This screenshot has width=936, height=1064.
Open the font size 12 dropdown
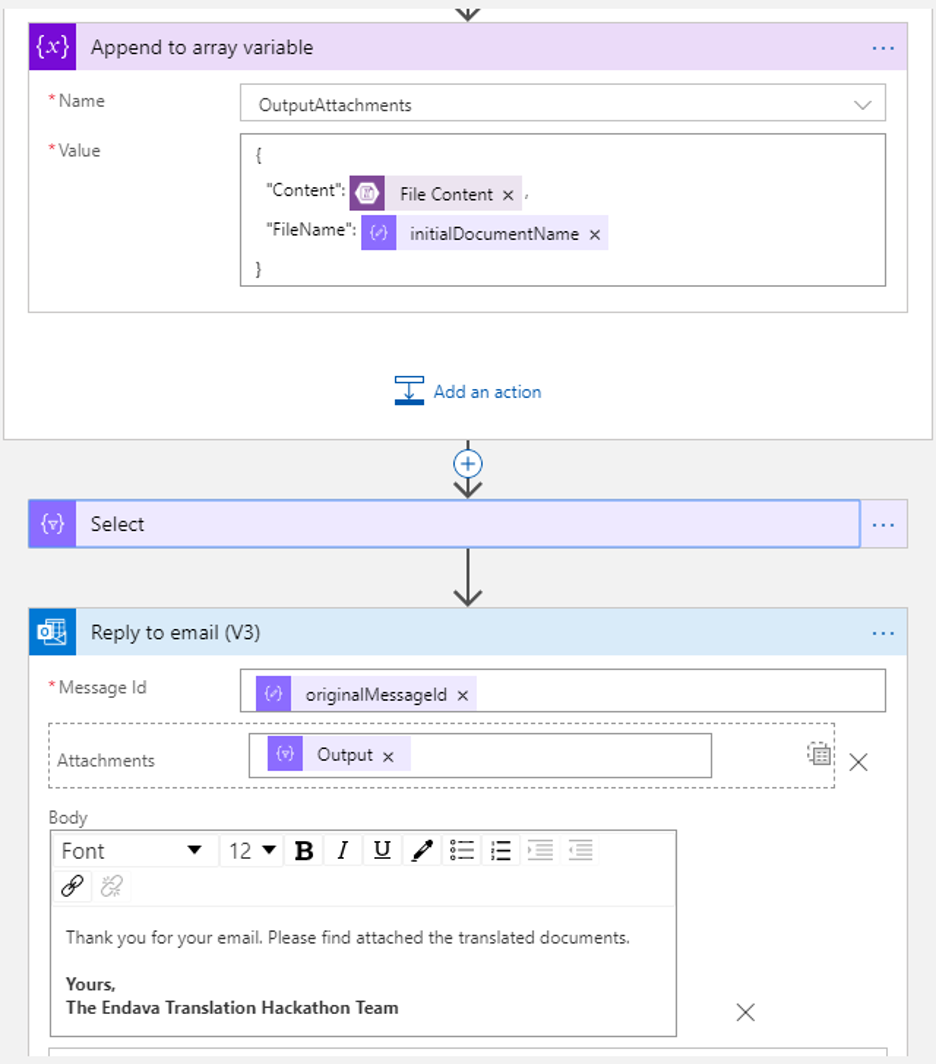click(x=252, y=850)
